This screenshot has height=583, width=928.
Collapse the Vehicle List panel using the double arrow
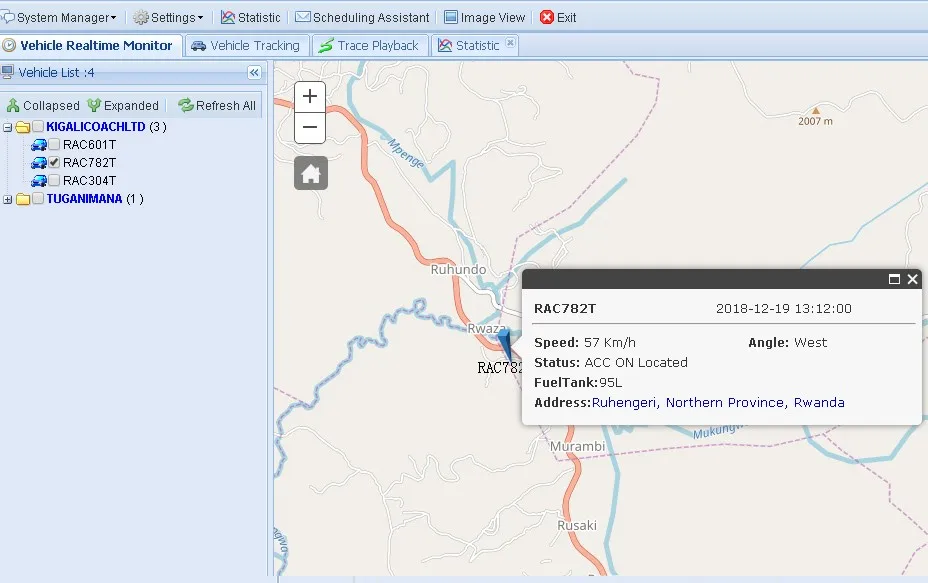pyautogui.click(x=254, y=72)
